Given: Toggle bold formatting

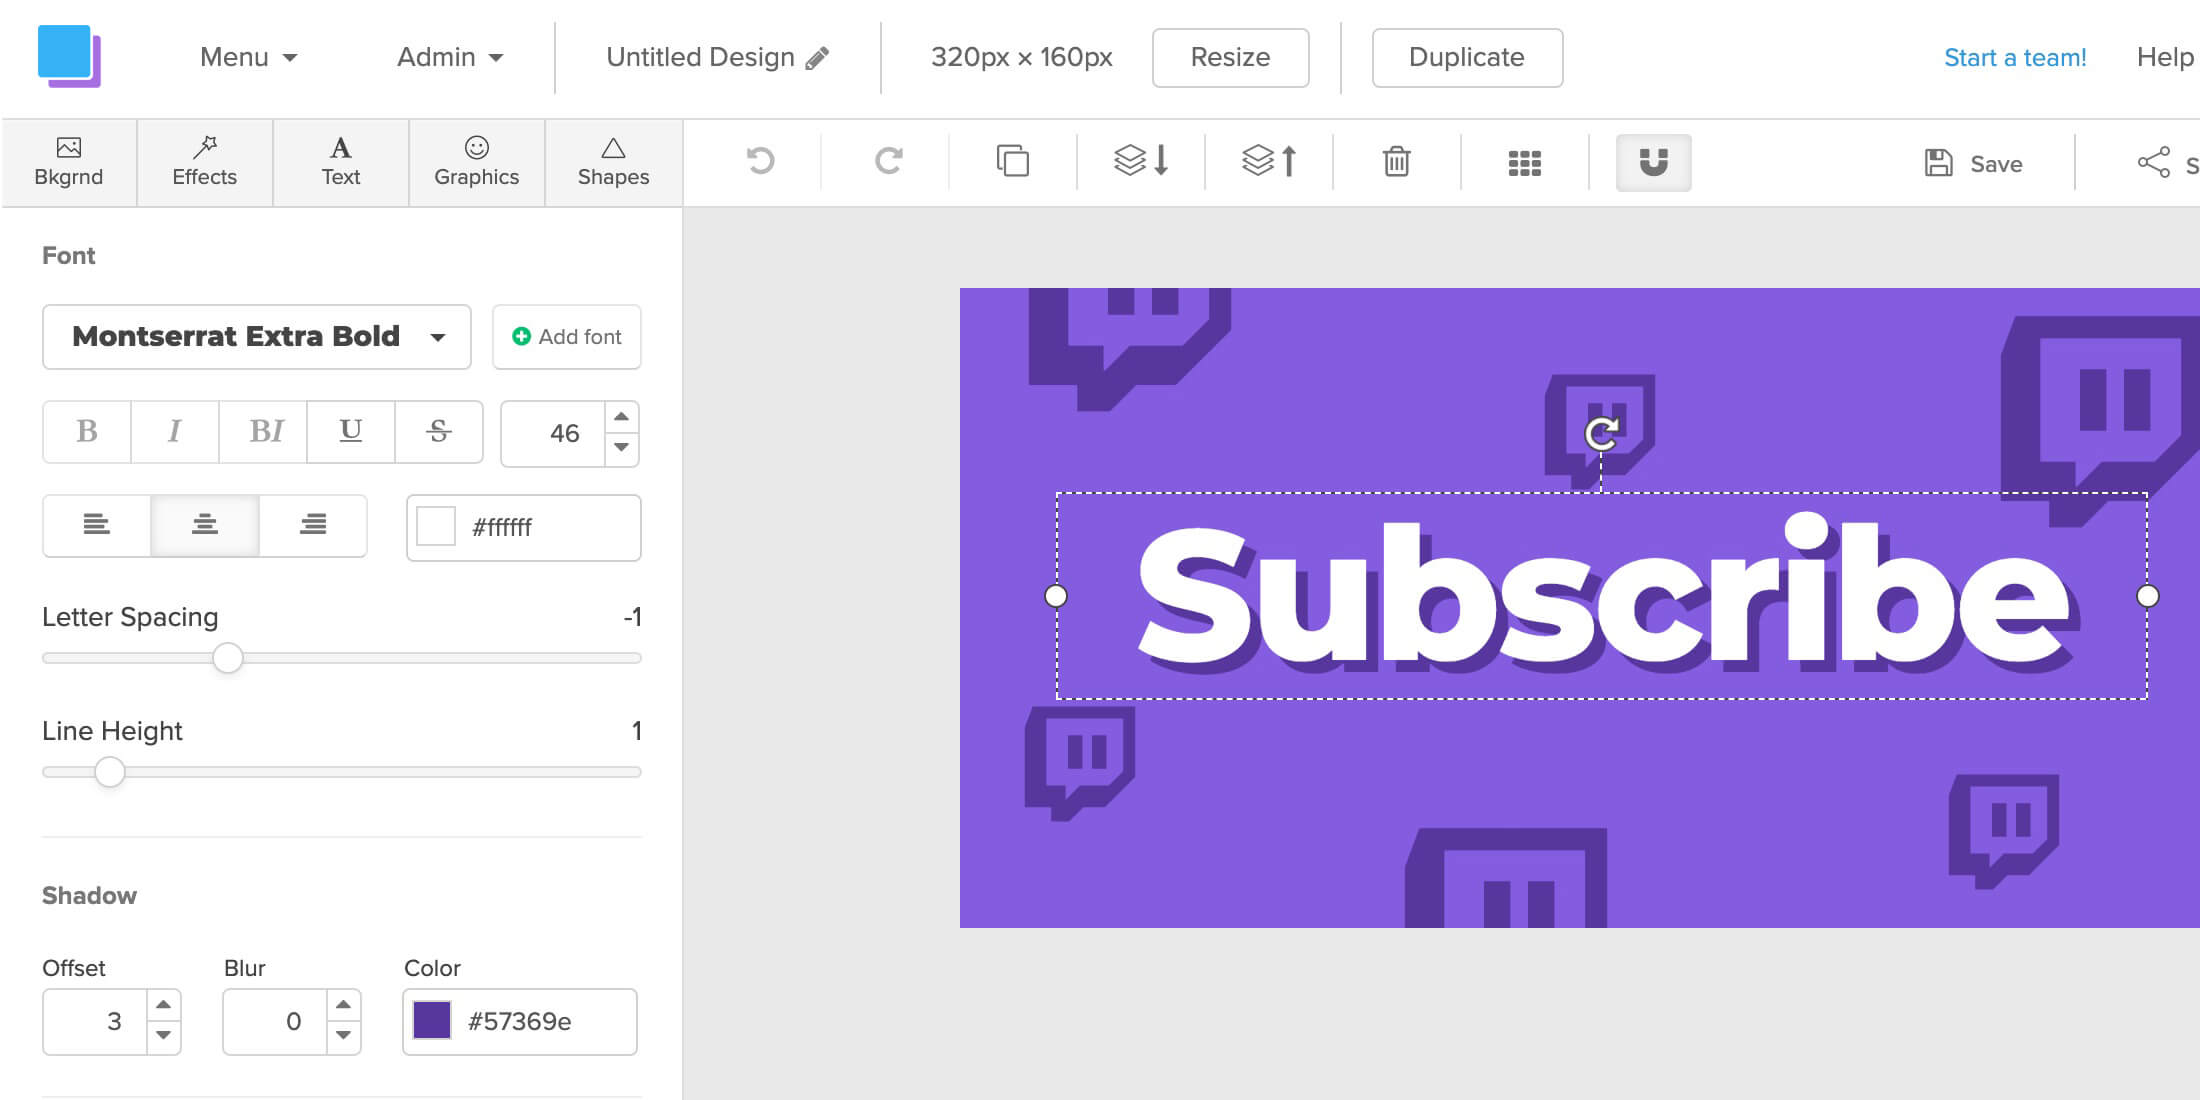Looking at the screenshot, I should (87, 432).
